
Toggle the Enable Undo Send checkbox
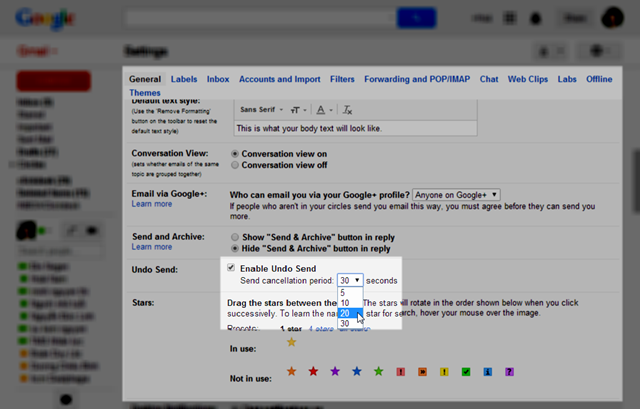click(231, 267)
